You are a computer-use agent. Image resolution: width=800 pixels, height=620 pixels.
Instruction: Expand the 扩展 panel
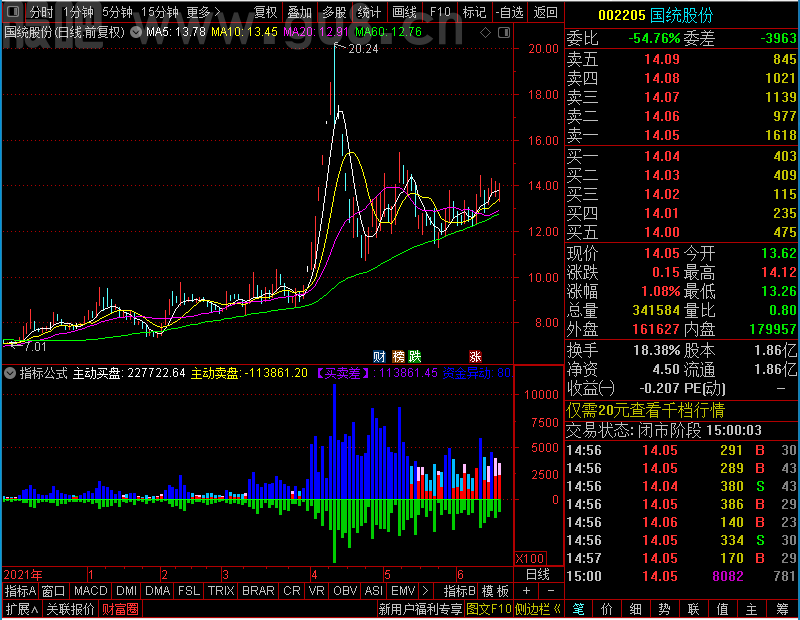pos(22,609)
